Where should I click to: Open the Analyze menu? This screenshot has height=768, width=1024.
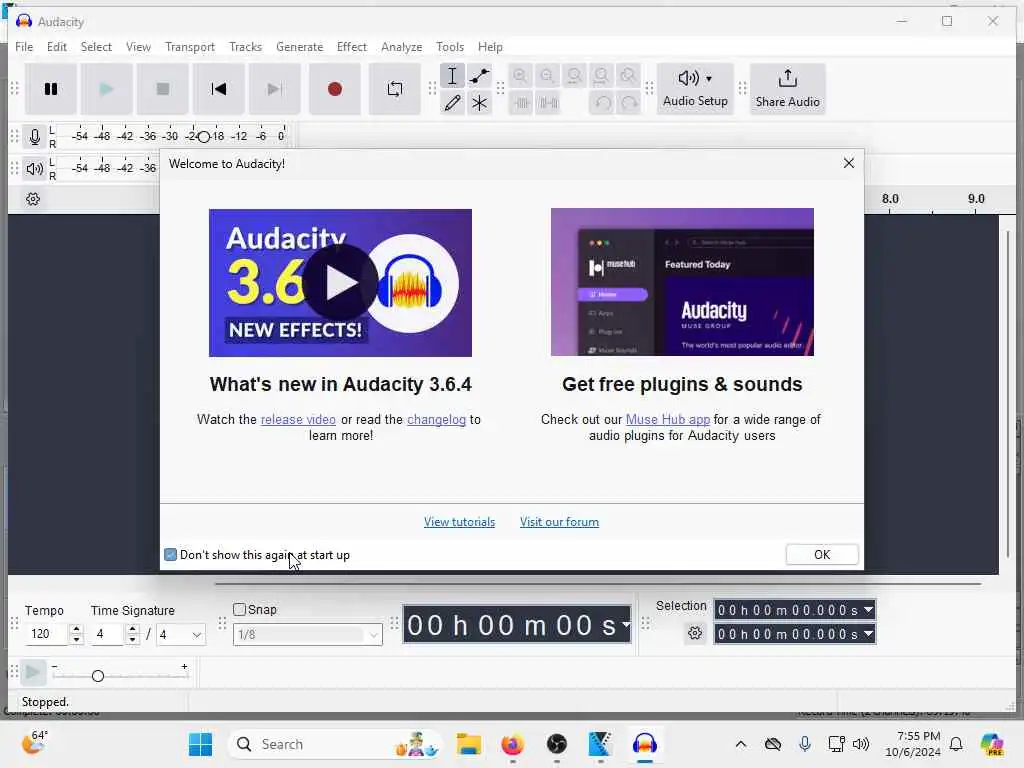tap(402, 47)
